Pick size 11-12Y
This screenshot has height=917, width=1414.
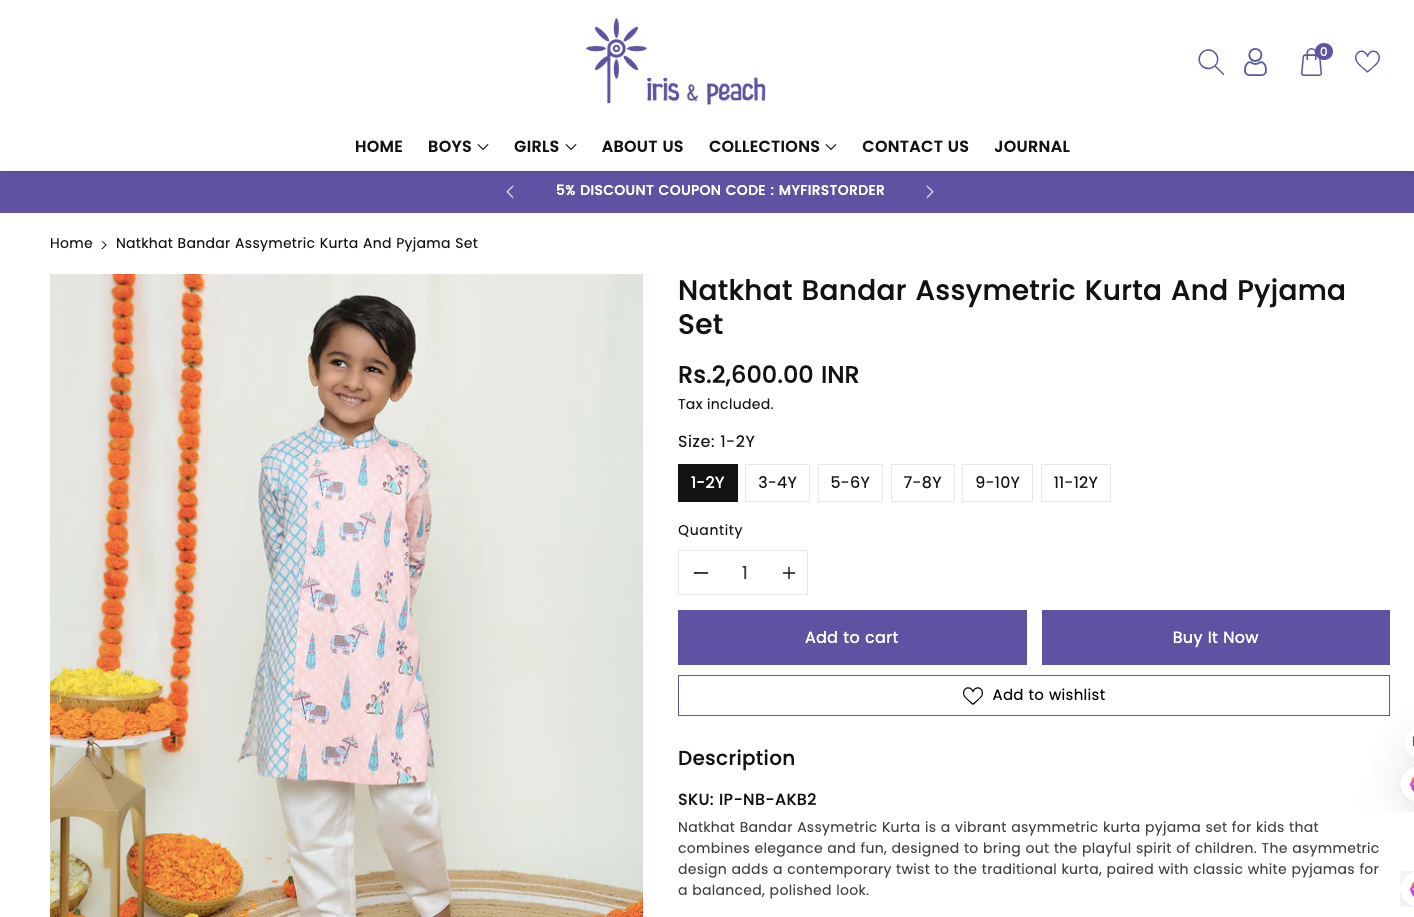[1075, 483]
